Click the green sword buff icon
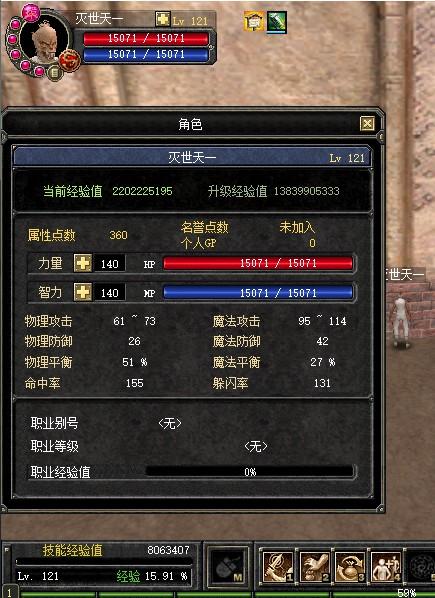The width and height of the screenshot is (435, 598). tap(276, 22)
